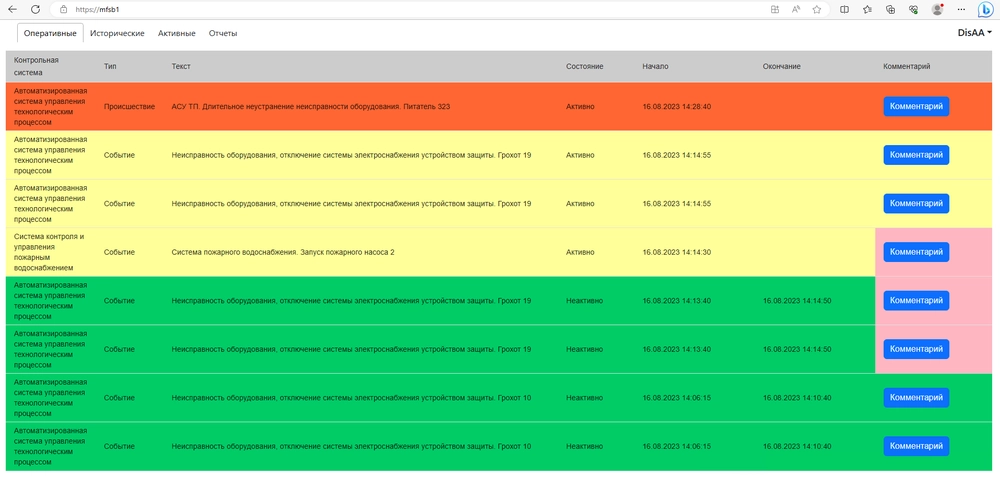
Task: Open the split screen icon
Action: pos(845,9)
